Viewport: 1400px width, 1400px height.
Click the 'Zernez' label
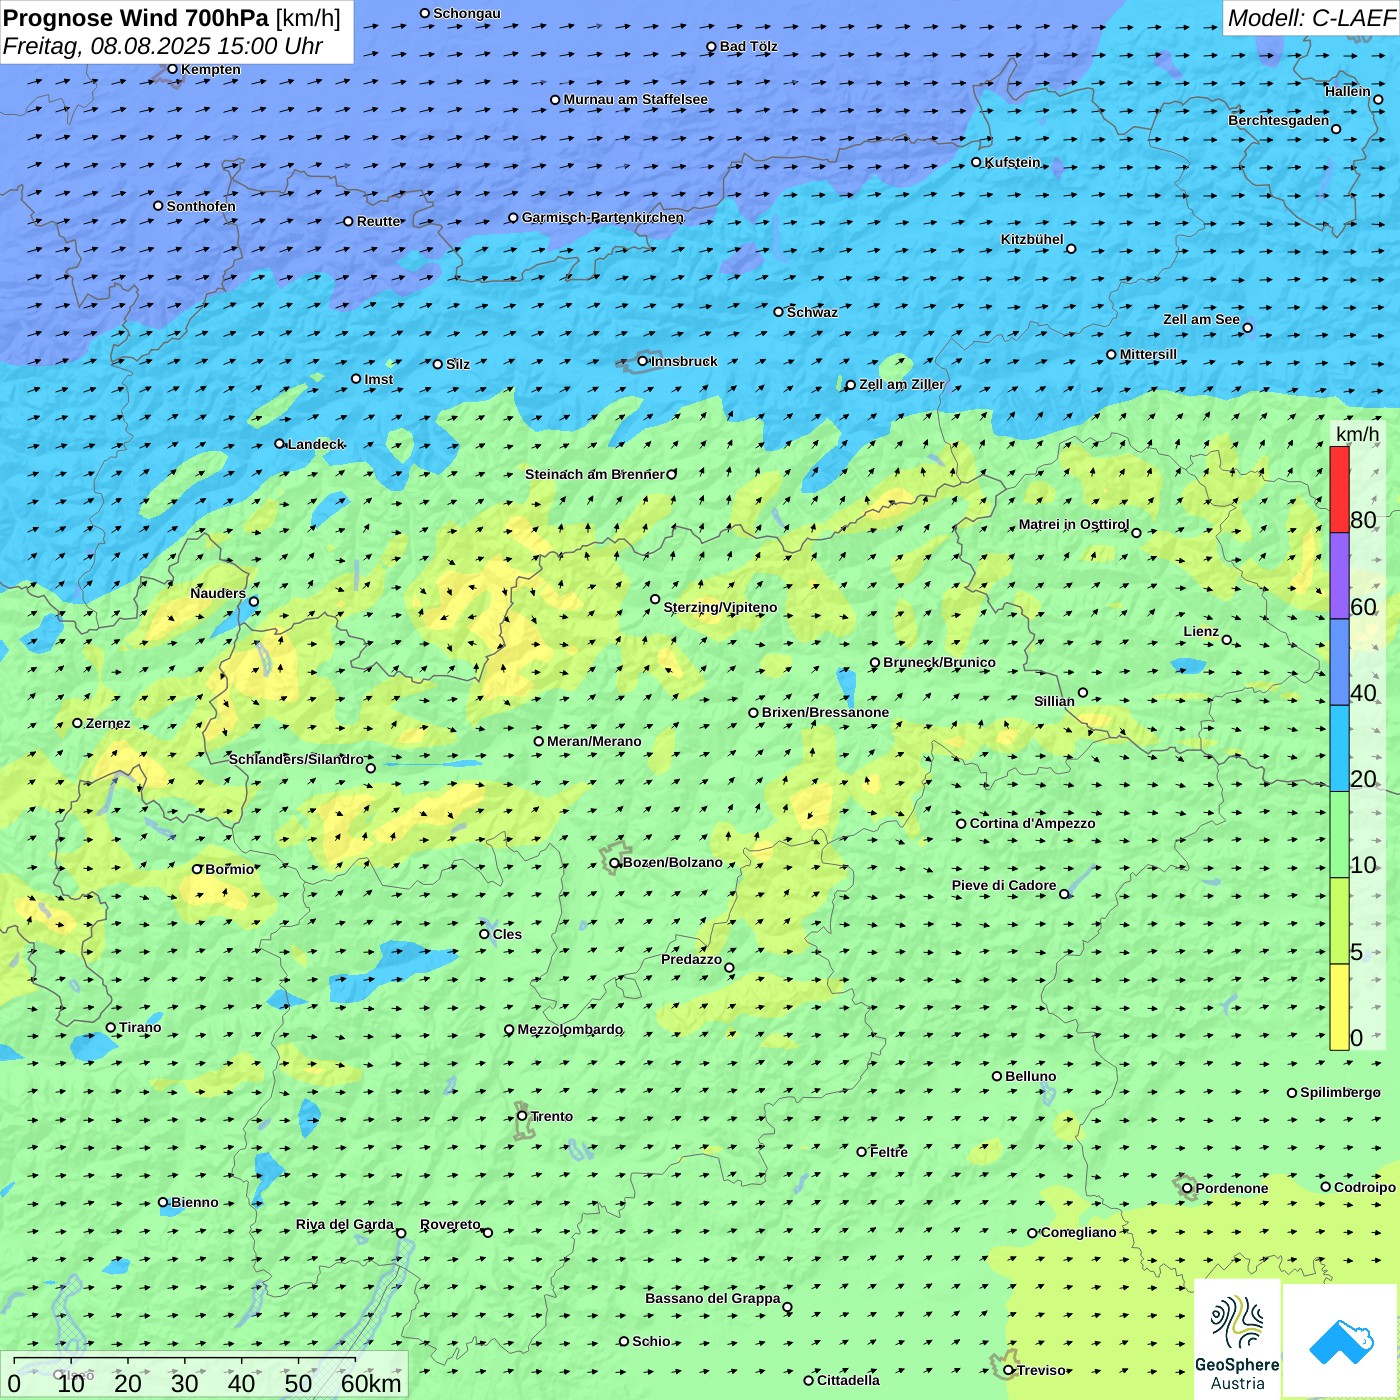click(108, 723)
